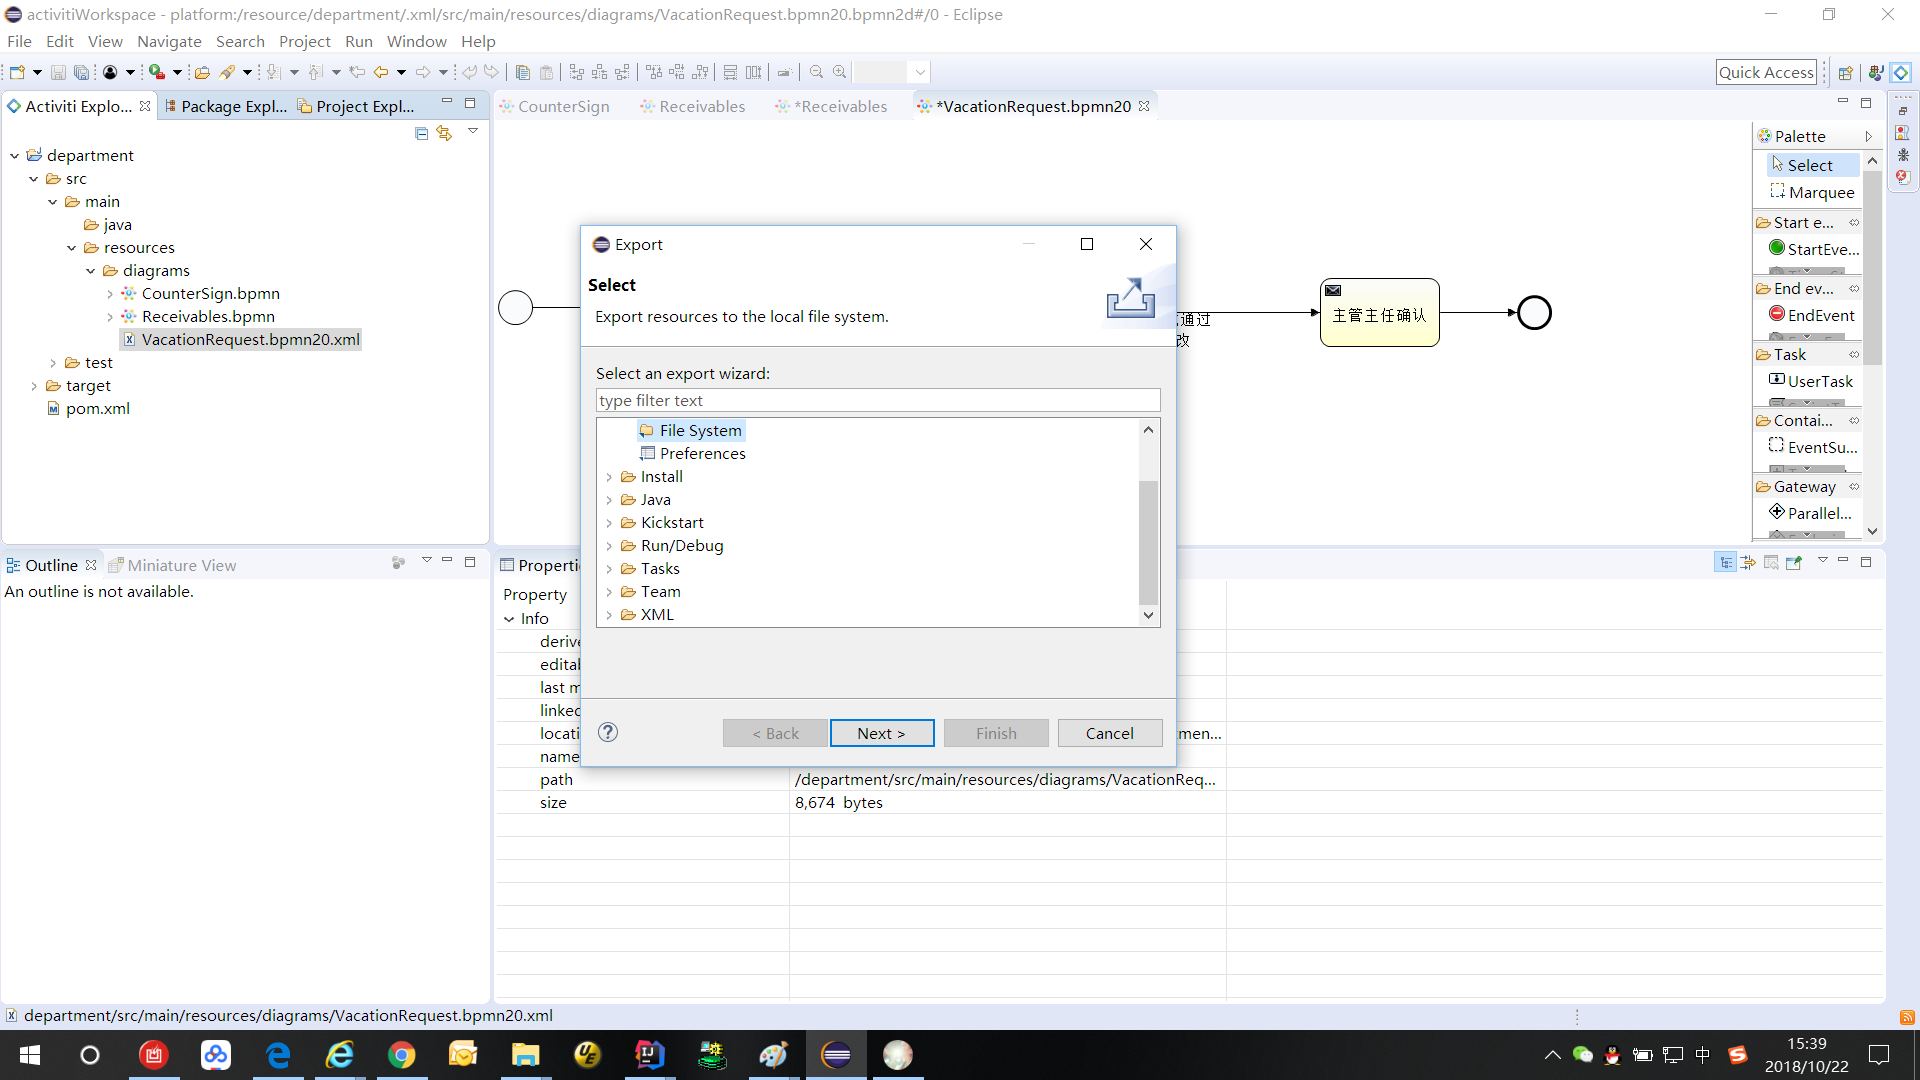Toggle Show Categories in Properties view
The image size is (1920, 1080).
[x=1725, y=563]
